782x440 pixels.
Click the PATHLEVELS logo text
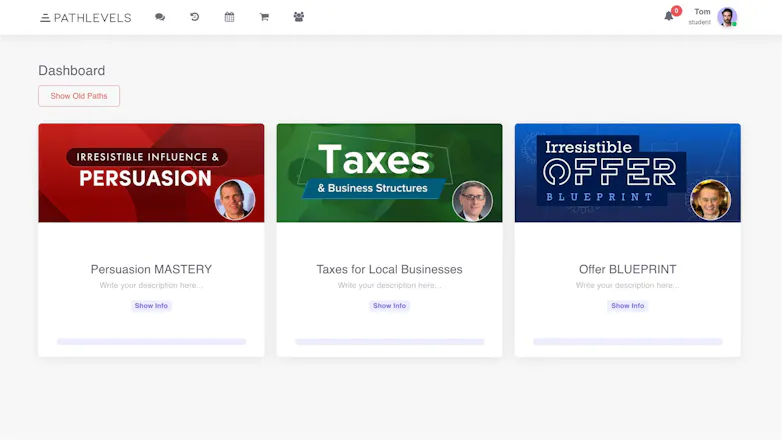[93, 18]
